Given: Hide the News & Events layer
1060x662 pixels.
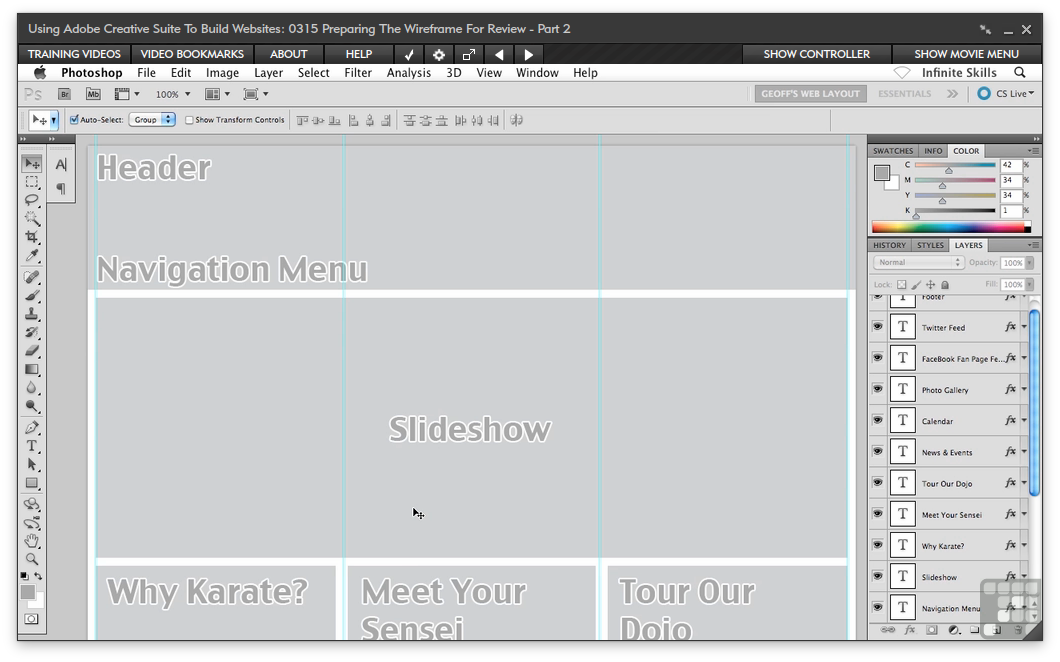Looking at the screenshot, I should [x=877, y=451].
